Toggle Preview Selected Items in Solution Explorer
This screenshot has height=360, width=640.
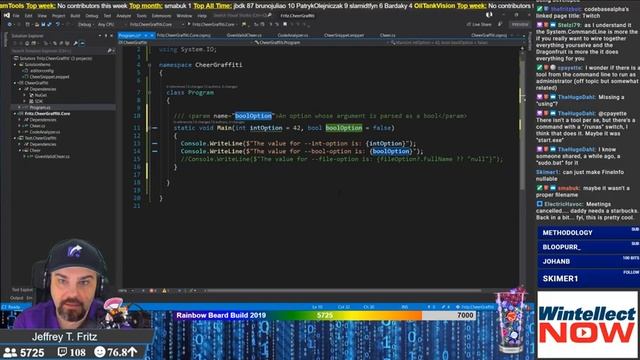82,43
